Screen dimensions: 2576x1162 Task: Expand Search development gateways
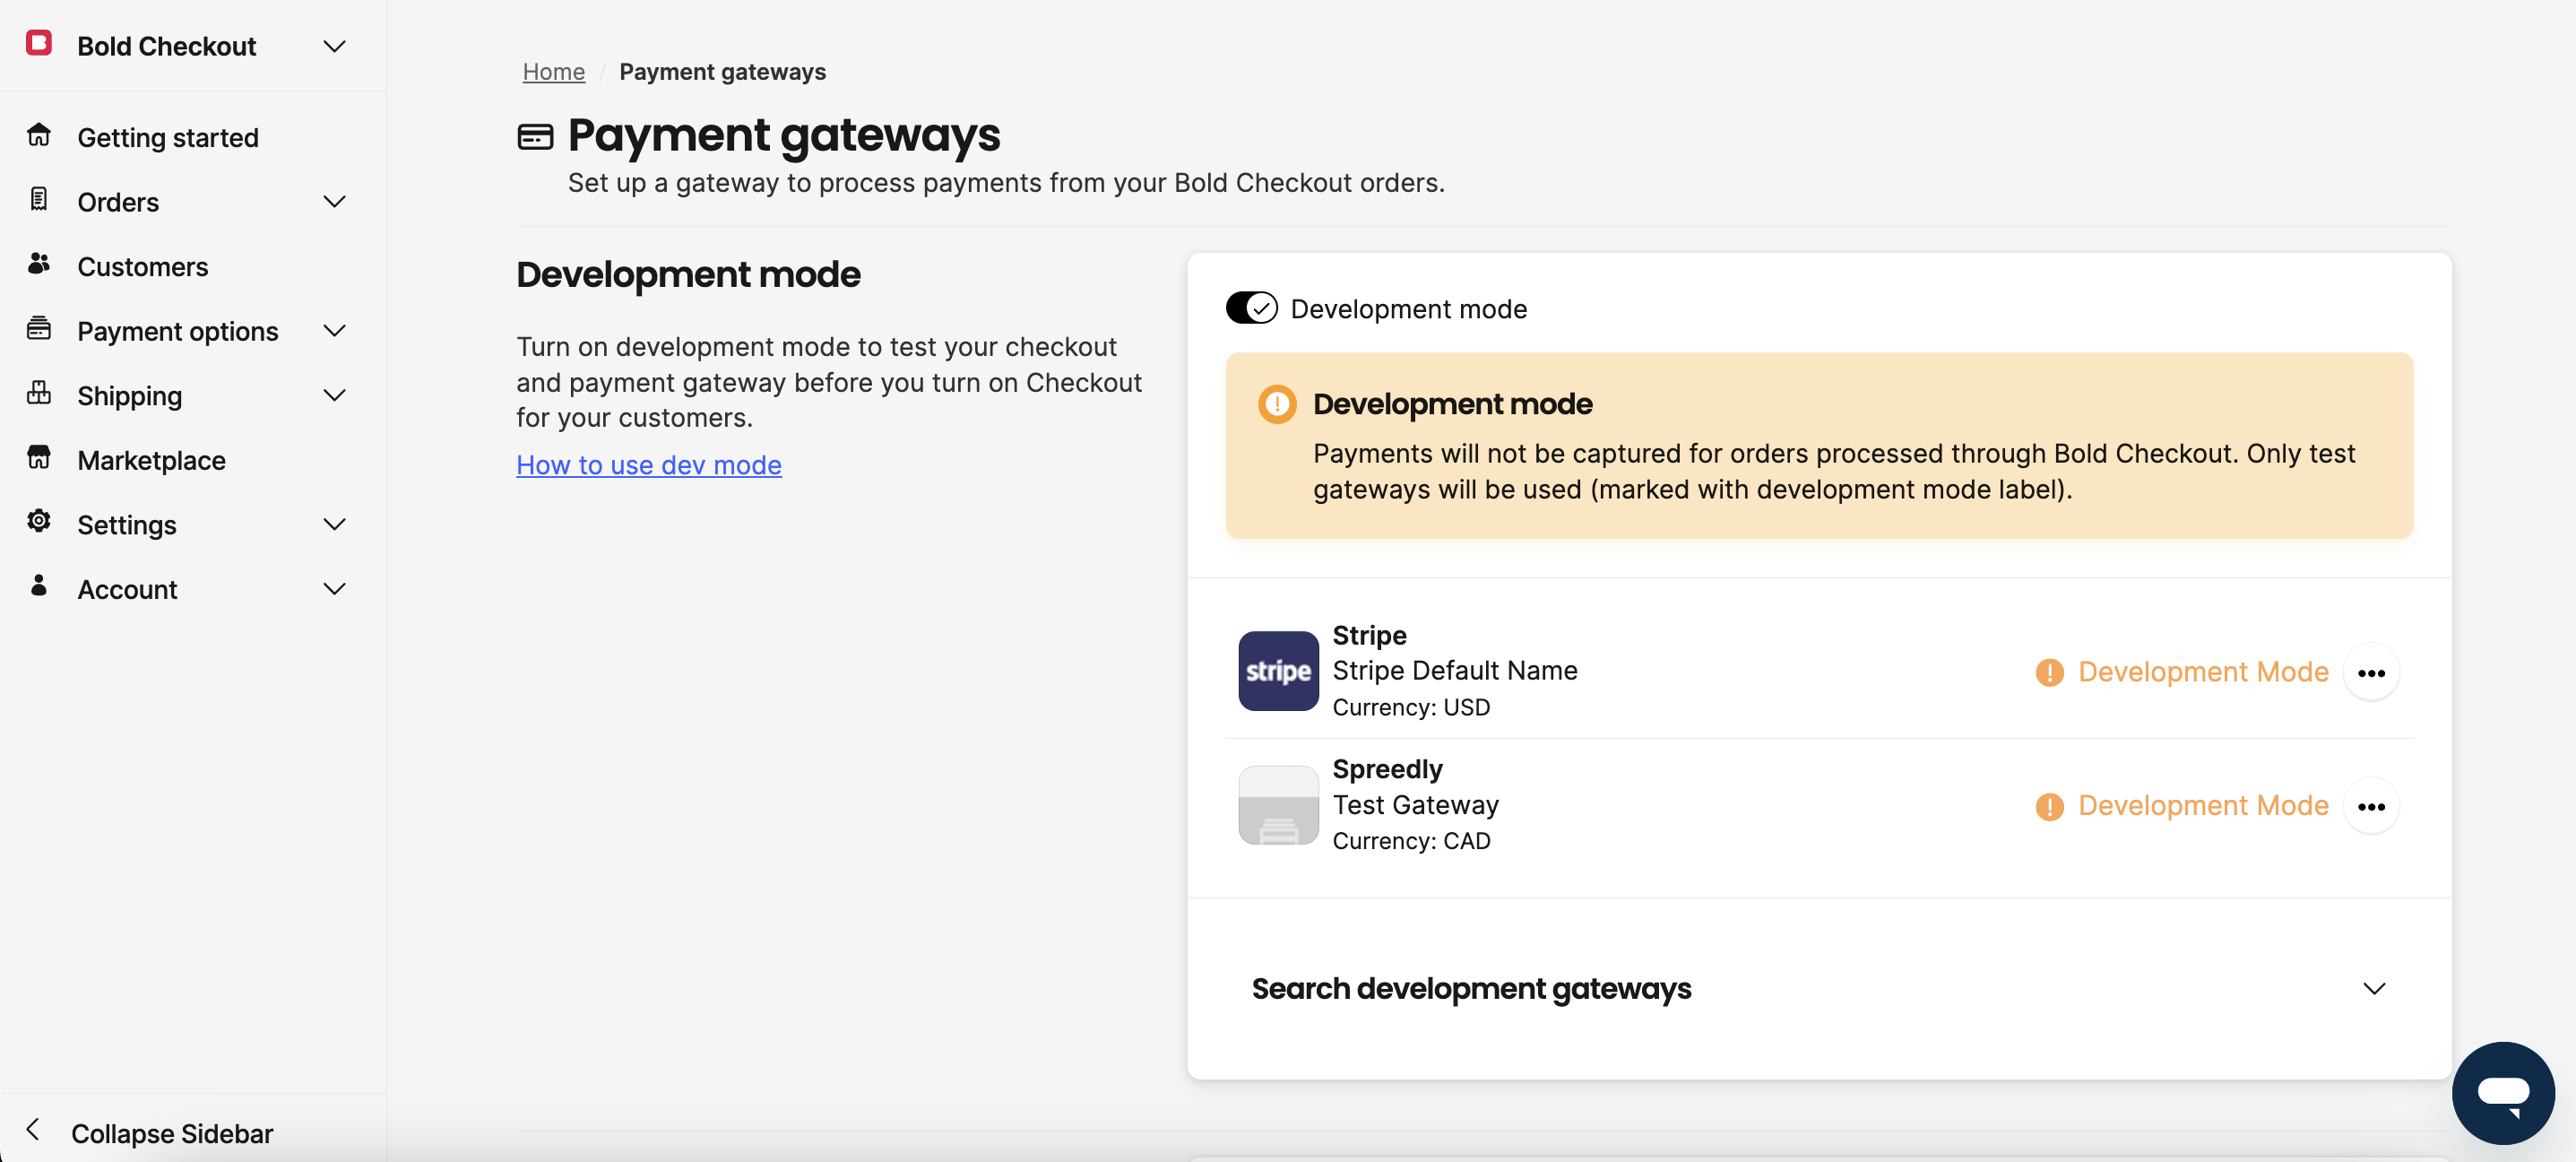coord(2375,988)
